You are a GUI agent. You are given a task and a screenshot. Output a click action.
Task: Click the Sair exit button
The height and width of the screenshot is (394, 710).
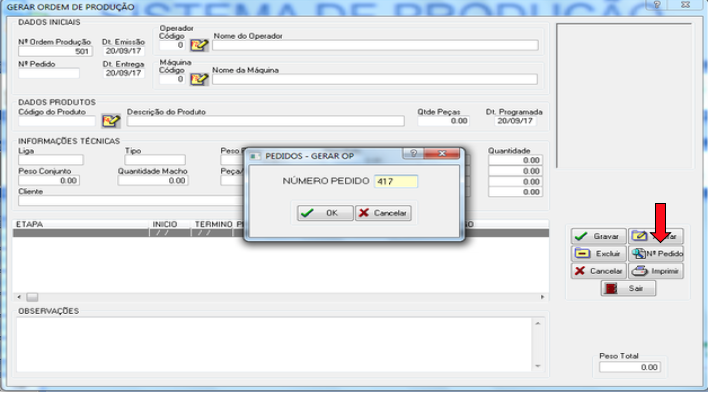628,288
